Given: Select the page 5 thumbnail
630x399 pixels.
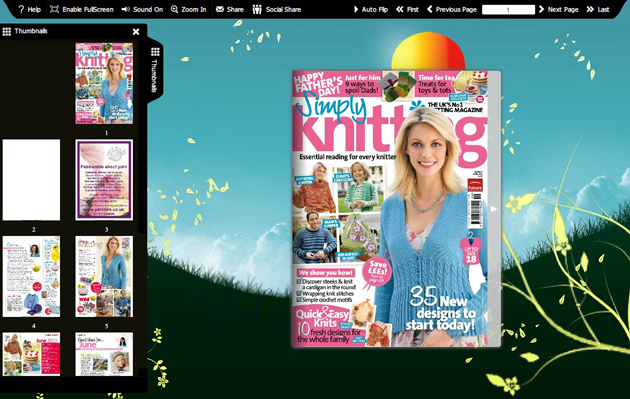Looking at the screenshot, I should 104,276.
